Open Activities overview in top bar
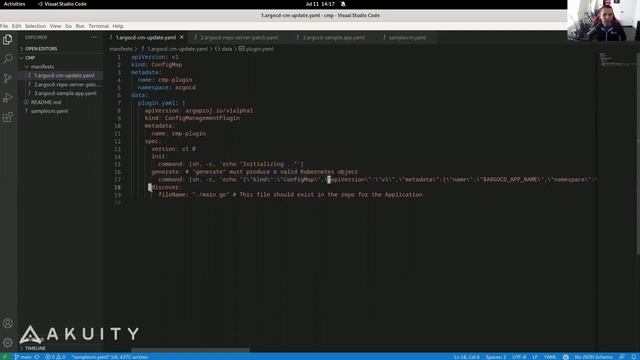This screenshot has height=360, width=640. pyautogui.click(x=15, y=4)
